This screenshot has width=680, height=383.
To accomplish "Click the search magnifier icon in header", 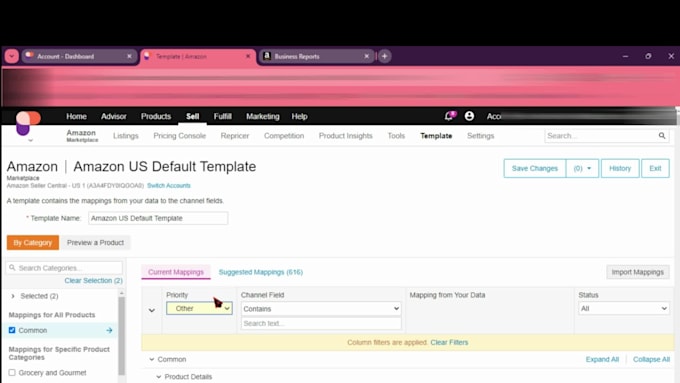I will point(662,136).
